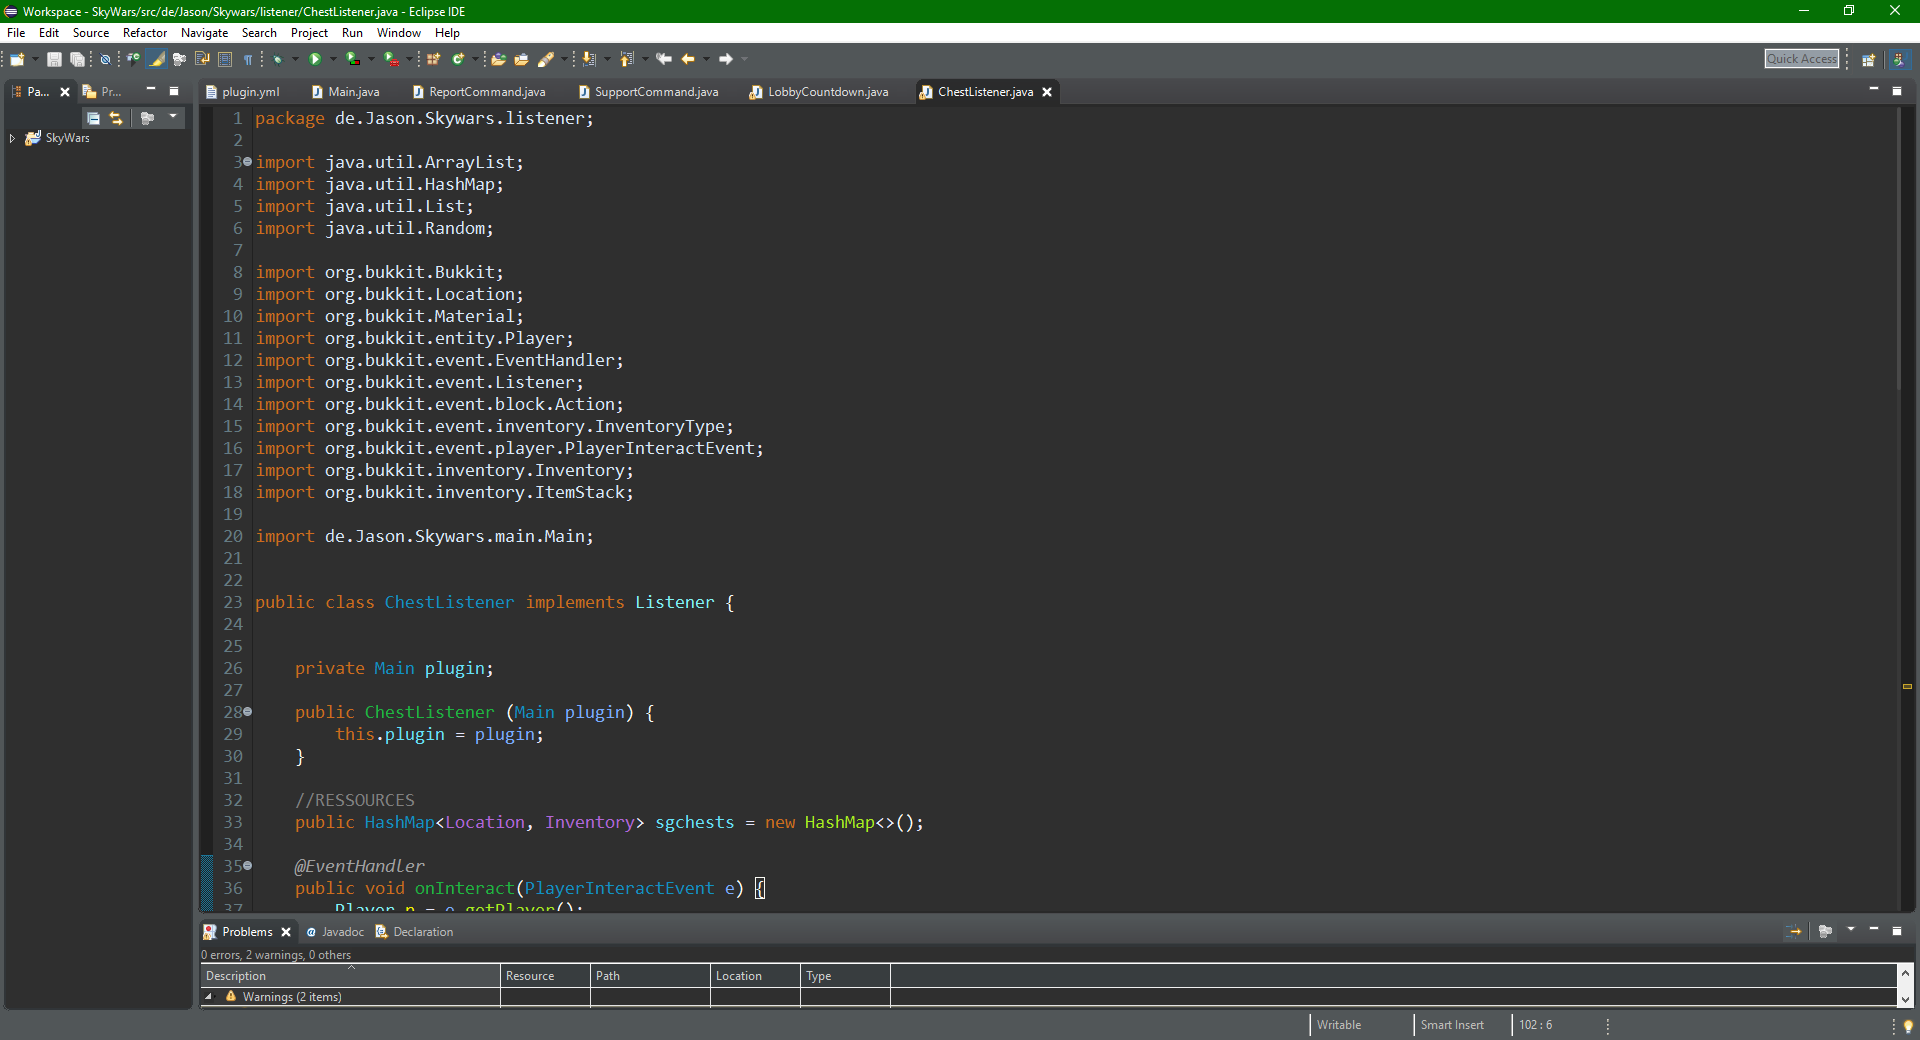Launch Debug with the bug icon
This screenshot has width=1920, height=1040.
coord(278,60)
